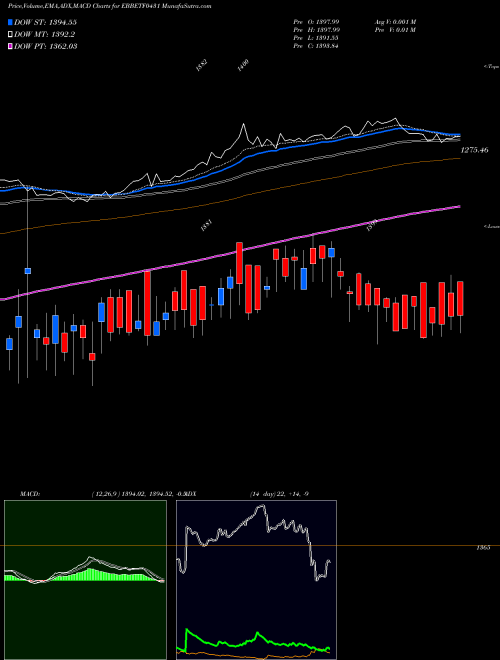Select the 'DOW ST: 1394.55' legend text
The height and width of the screenshot is (660, 500).
point(45,22)
